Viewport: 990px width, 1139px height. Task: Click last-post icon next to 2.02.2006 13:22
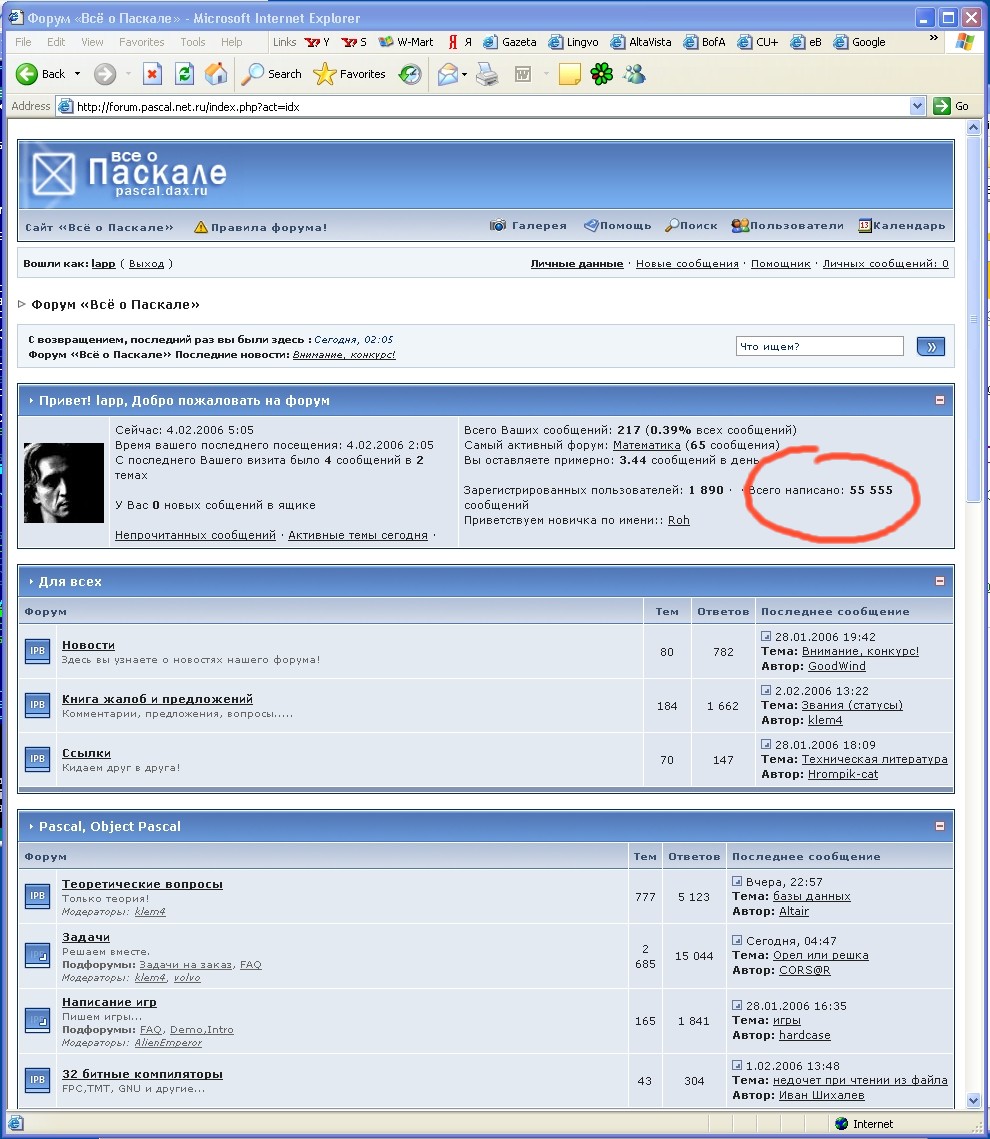pos(766,690)
